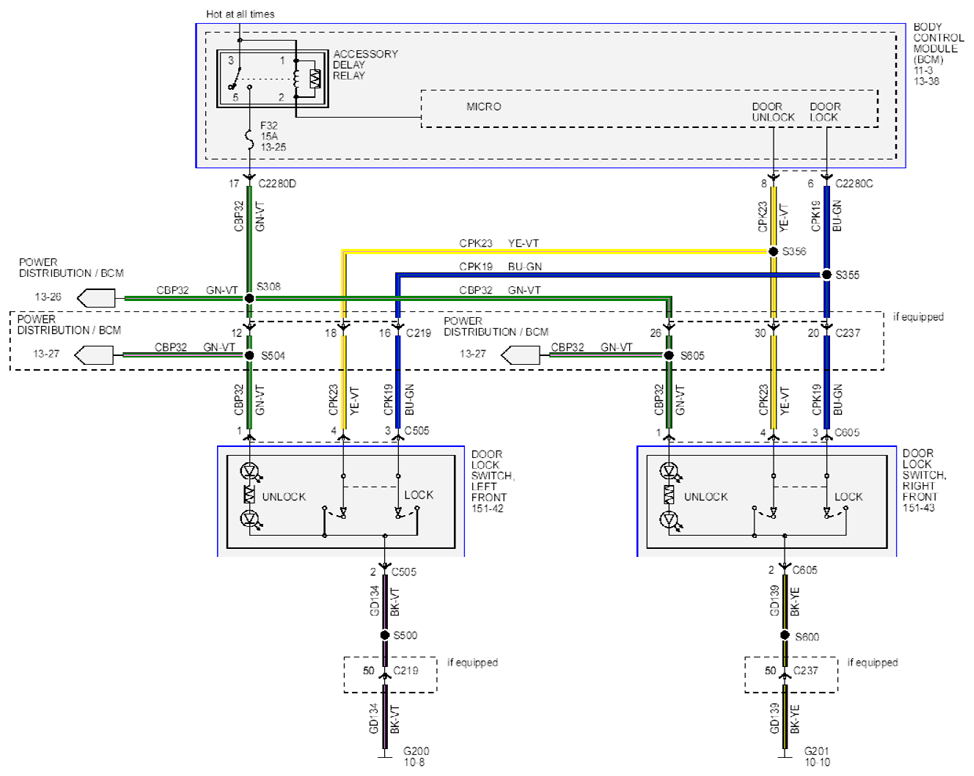Click the 'G201 10-10' ground label

(817, 757)
